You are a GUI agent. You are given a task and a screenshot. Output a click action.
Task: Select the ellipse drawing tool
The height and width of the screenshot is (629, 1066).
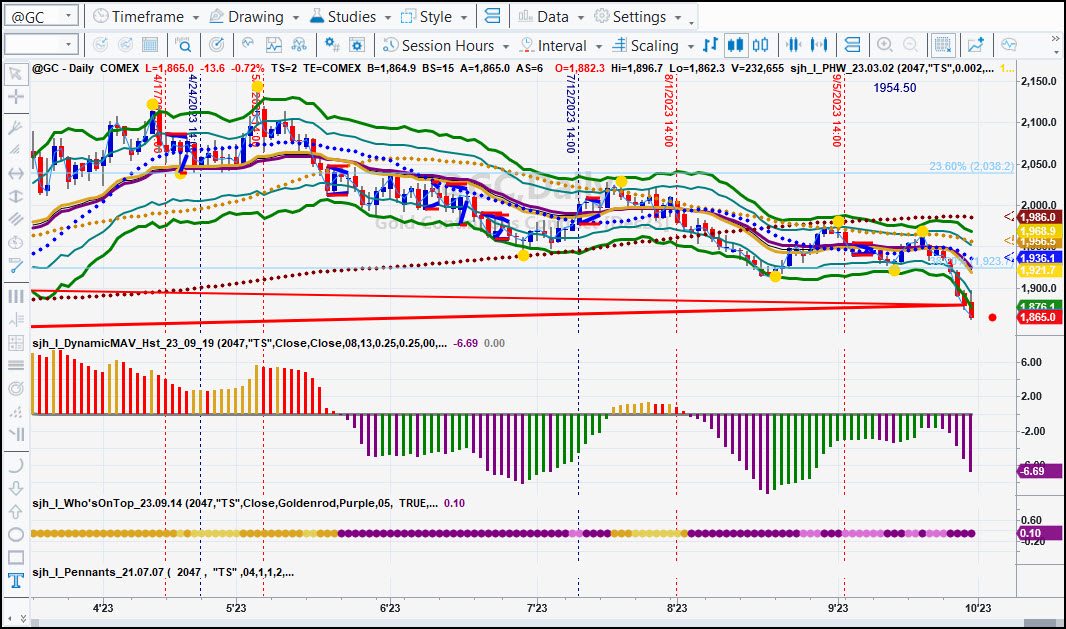click(16, 534)
